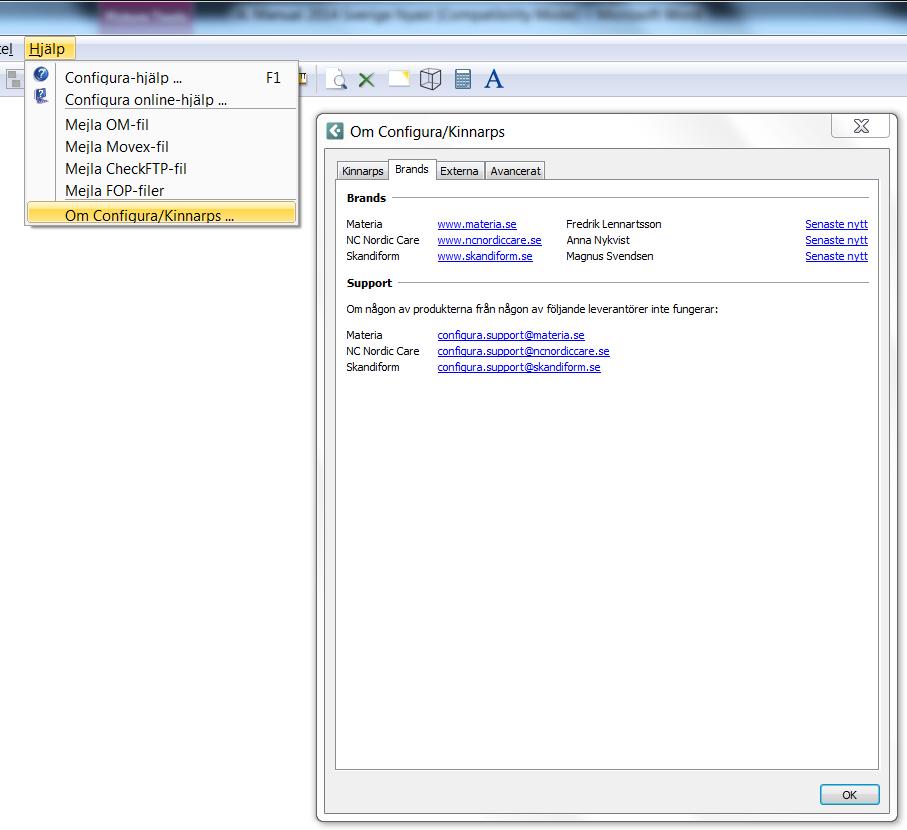Click the Configura logo icon in dialog title

point(335,131)
